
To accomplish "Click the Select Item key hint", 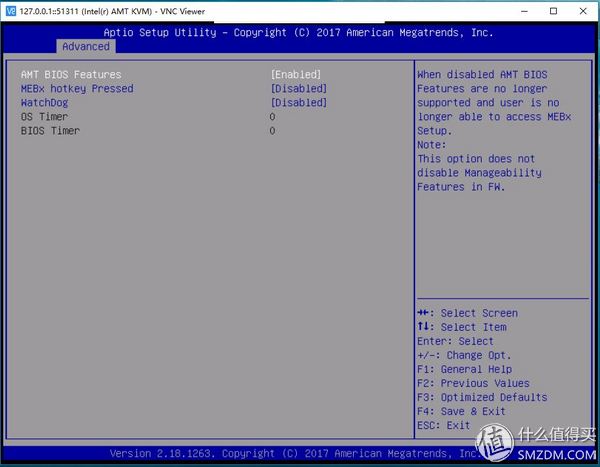I will click(462, 327).
